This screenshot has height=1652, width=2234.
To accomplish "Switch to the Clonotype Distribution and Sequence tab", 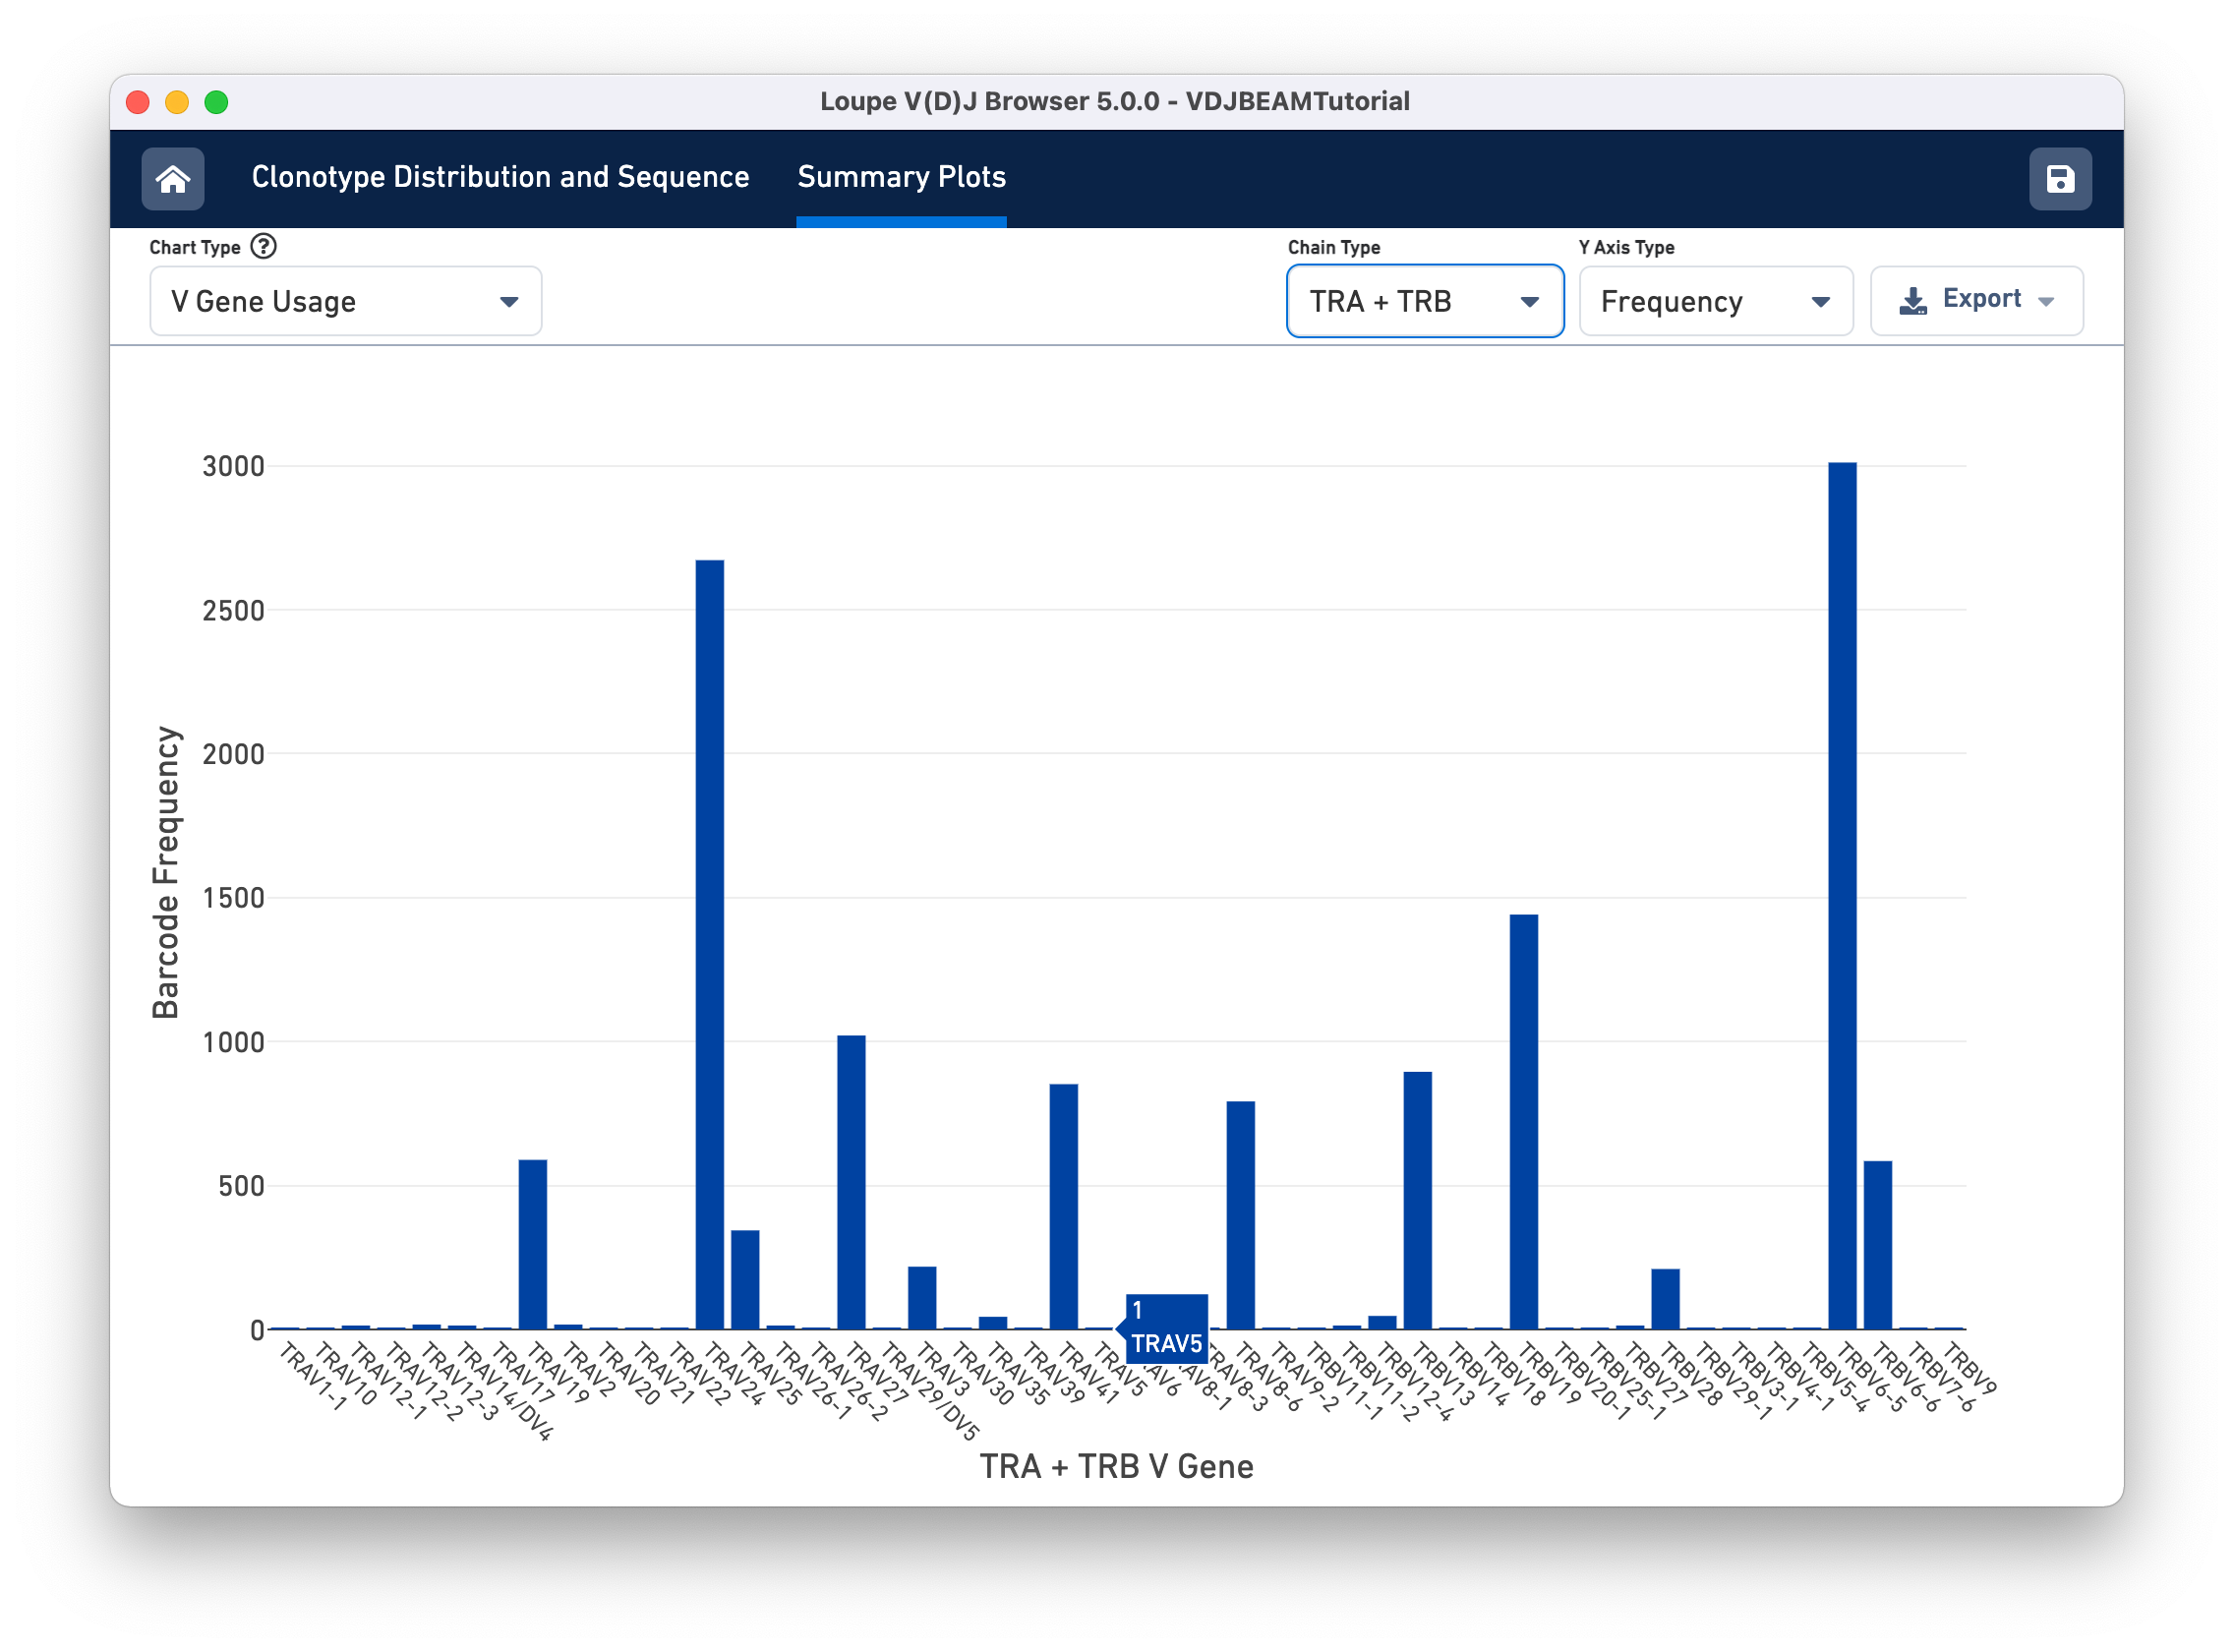I will pos(500,176).
